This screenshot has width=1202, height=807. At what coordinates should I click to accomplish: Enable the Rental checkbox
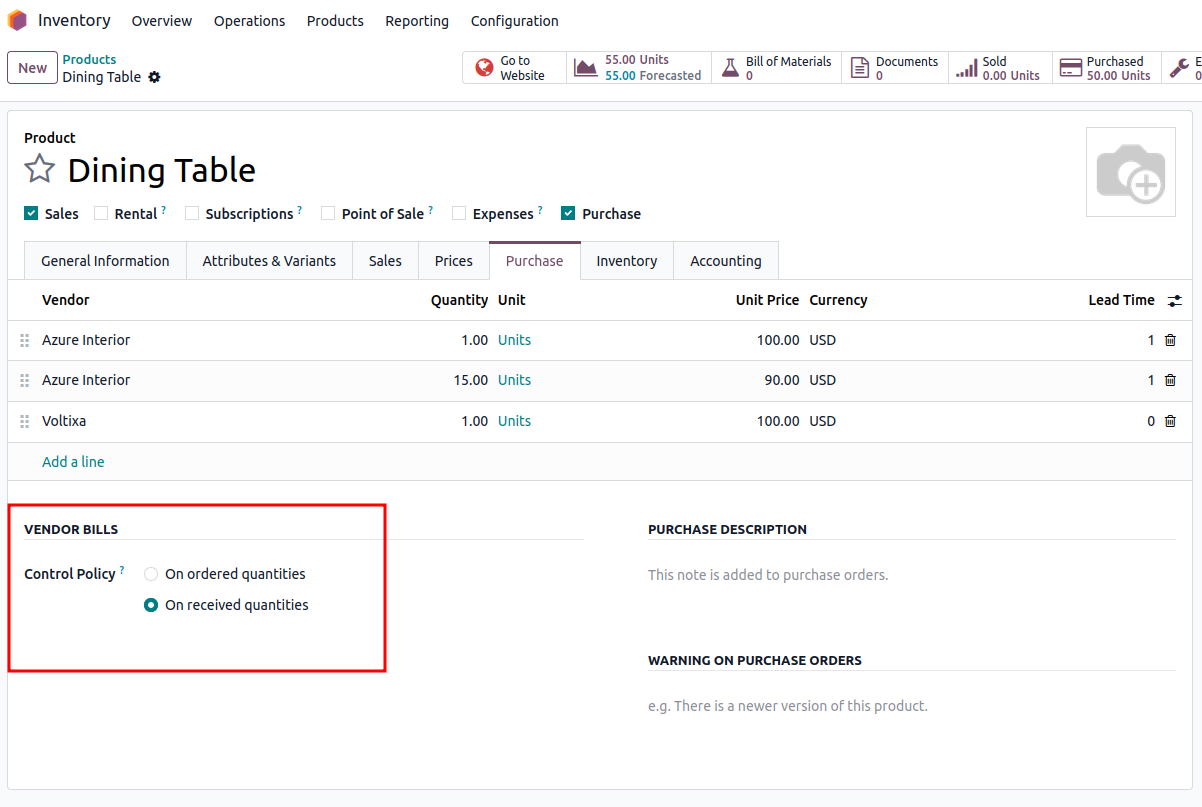coord(101,213)
